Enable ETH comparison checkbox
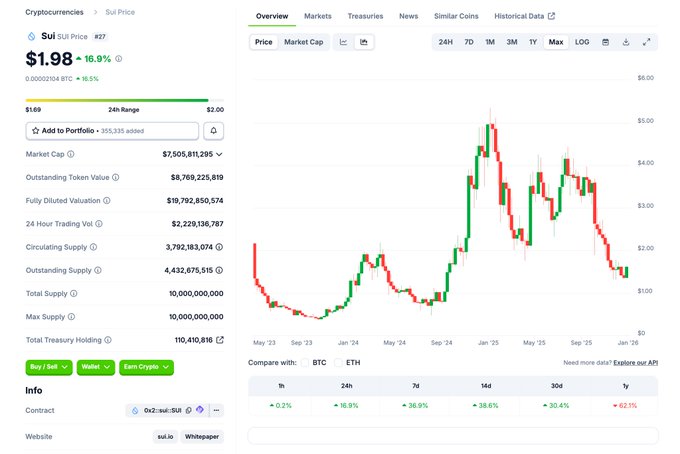Viewport: 680px width, 454px height. 339,362
